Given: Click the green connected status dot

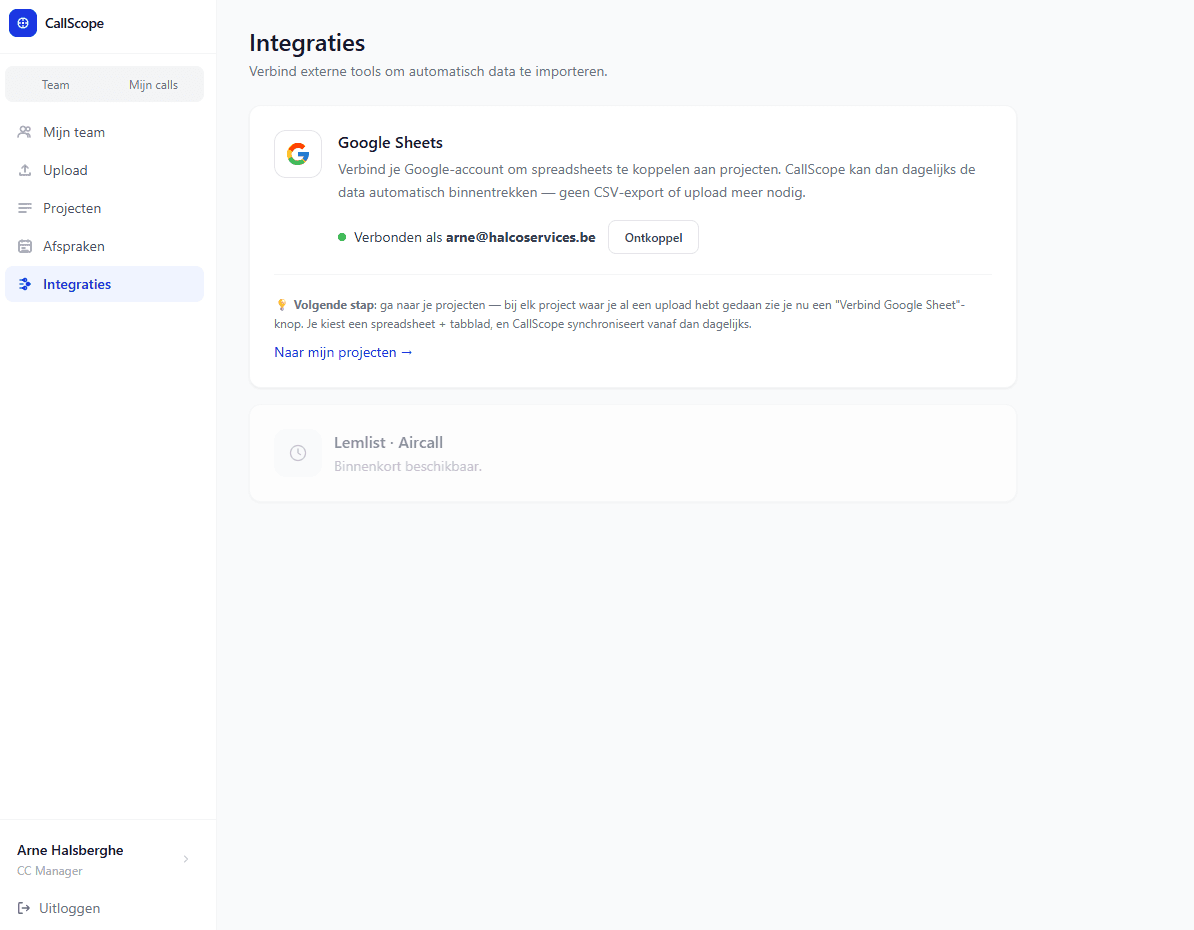Looking at the screenshot, I should click(342, 237).
